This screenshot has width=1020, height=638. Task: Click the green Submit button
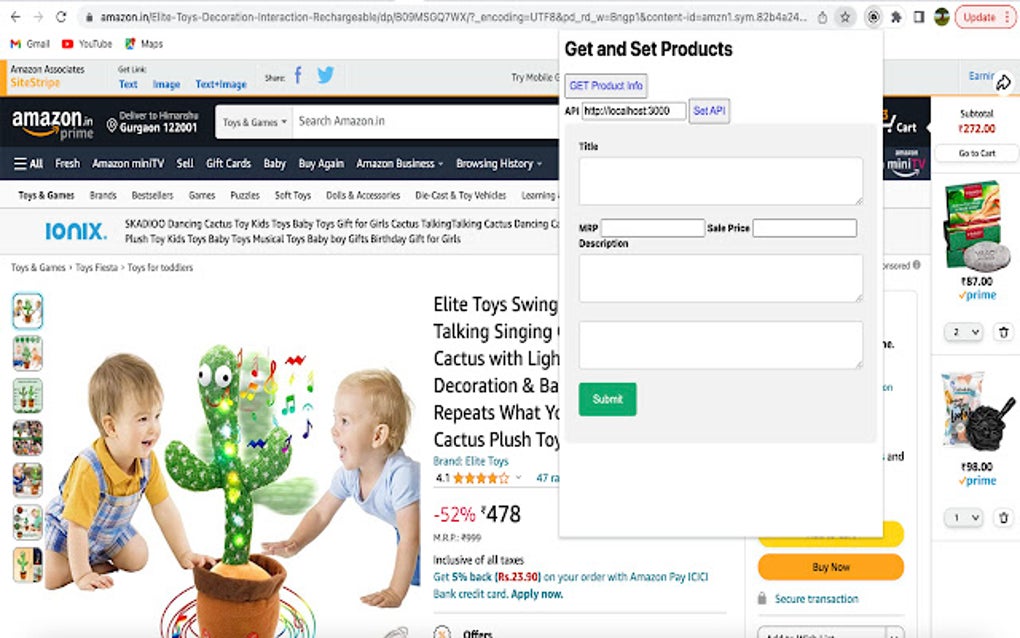click(x=608, y=399)
